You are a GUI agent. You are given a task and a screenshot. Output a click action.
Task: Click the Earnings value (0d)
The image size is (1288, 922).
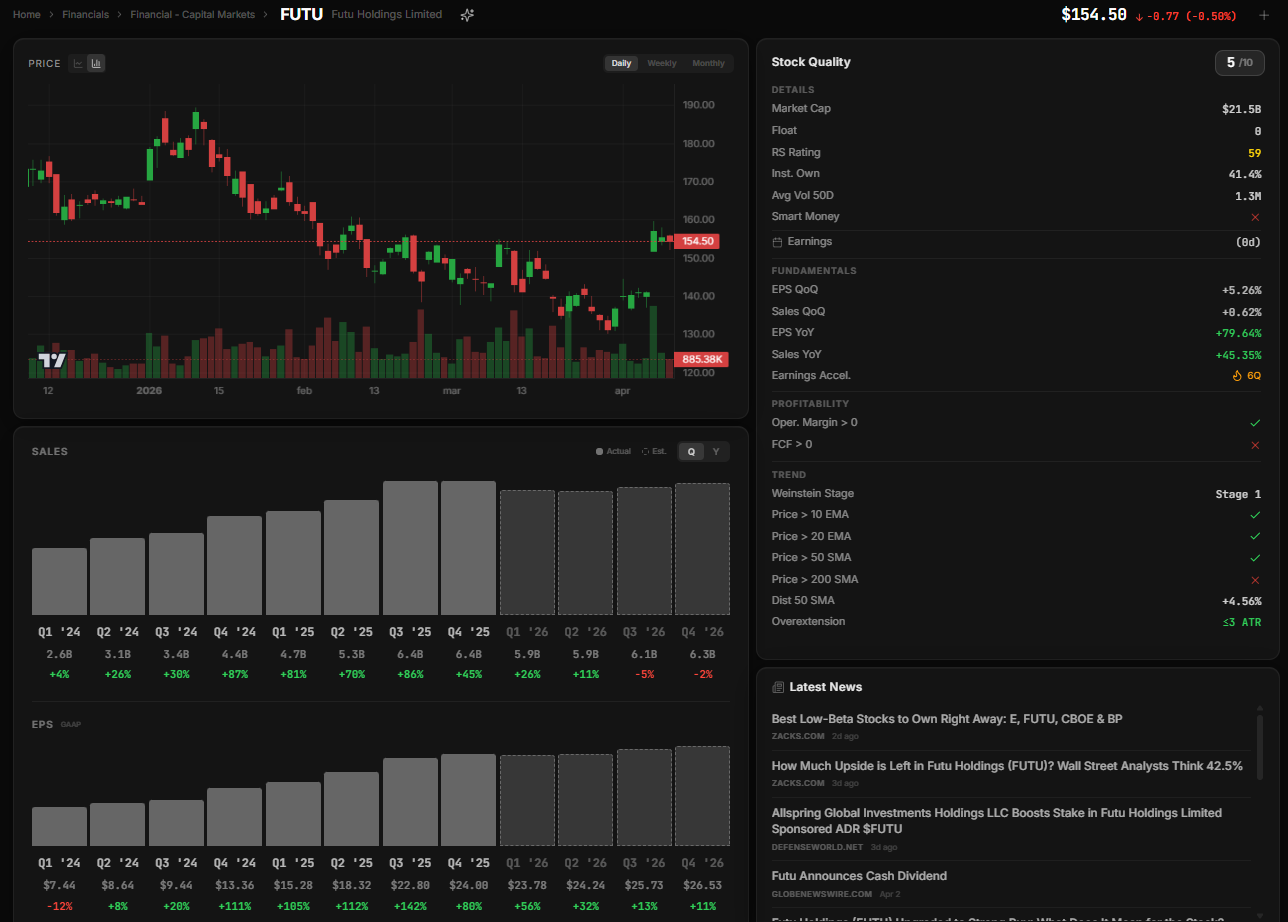click(1248, 242)
